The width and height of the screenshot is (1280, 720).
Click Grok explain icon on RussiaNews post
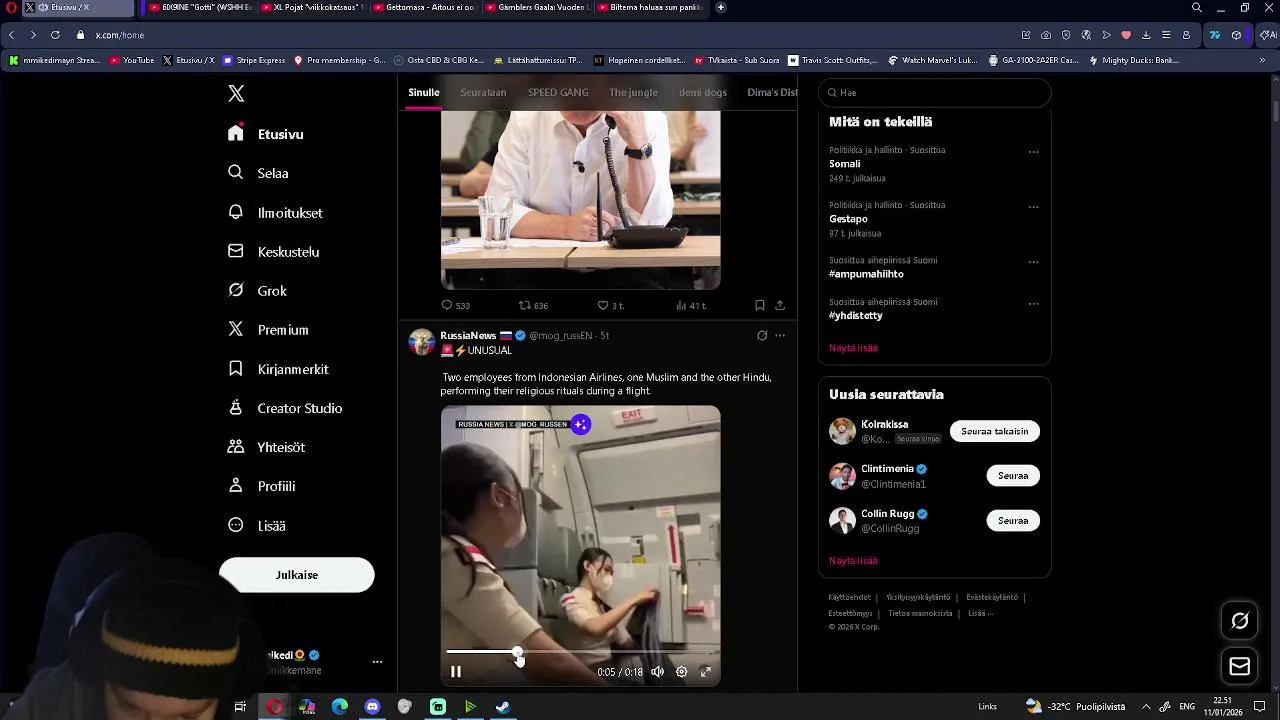[x=762, y=336]
